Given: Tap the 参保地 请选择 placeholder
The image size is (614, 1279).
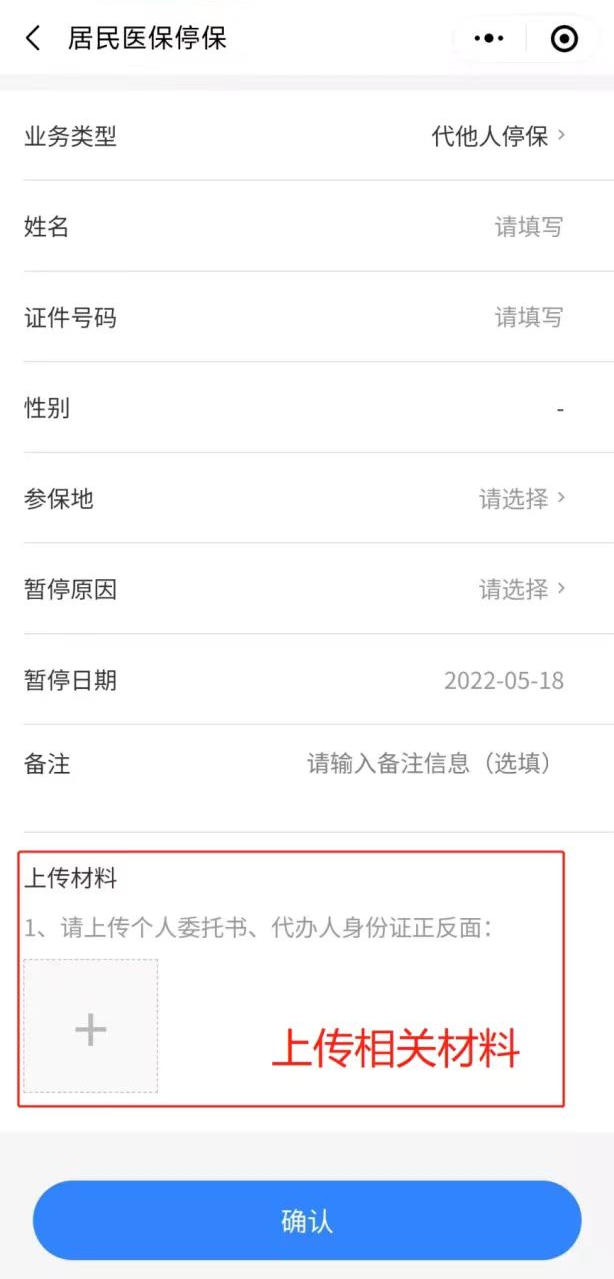Looking at the screenshot, I should (x=514, y=498).
